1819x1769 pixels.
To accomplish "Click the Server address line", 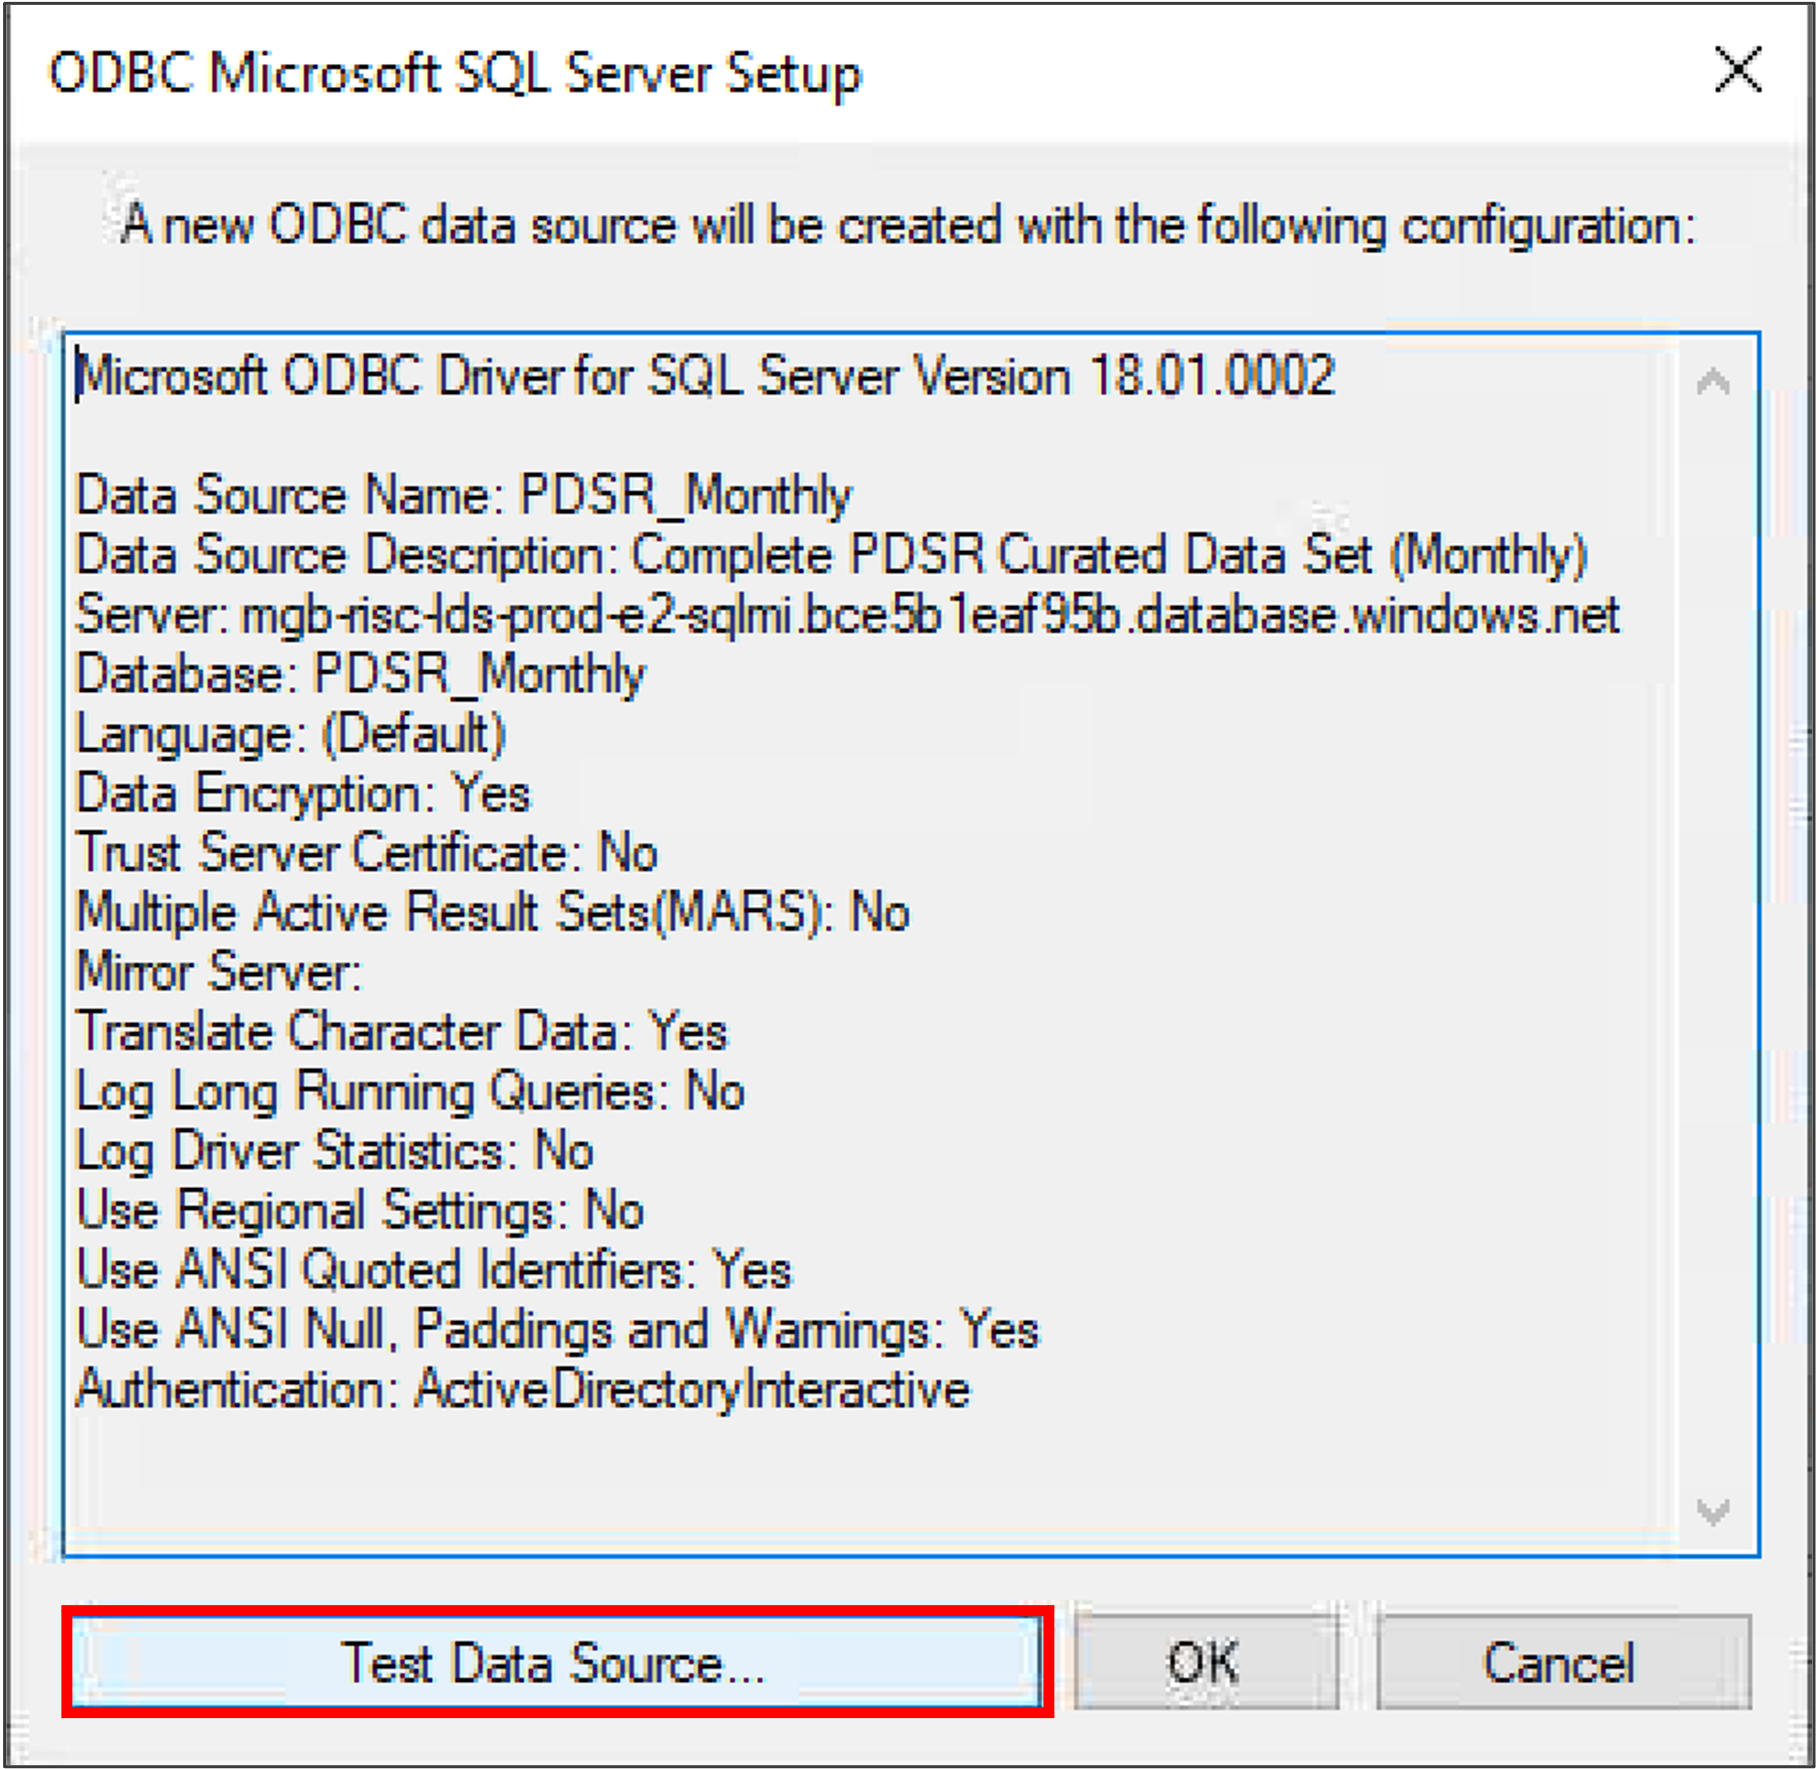I will coord(847,615).
